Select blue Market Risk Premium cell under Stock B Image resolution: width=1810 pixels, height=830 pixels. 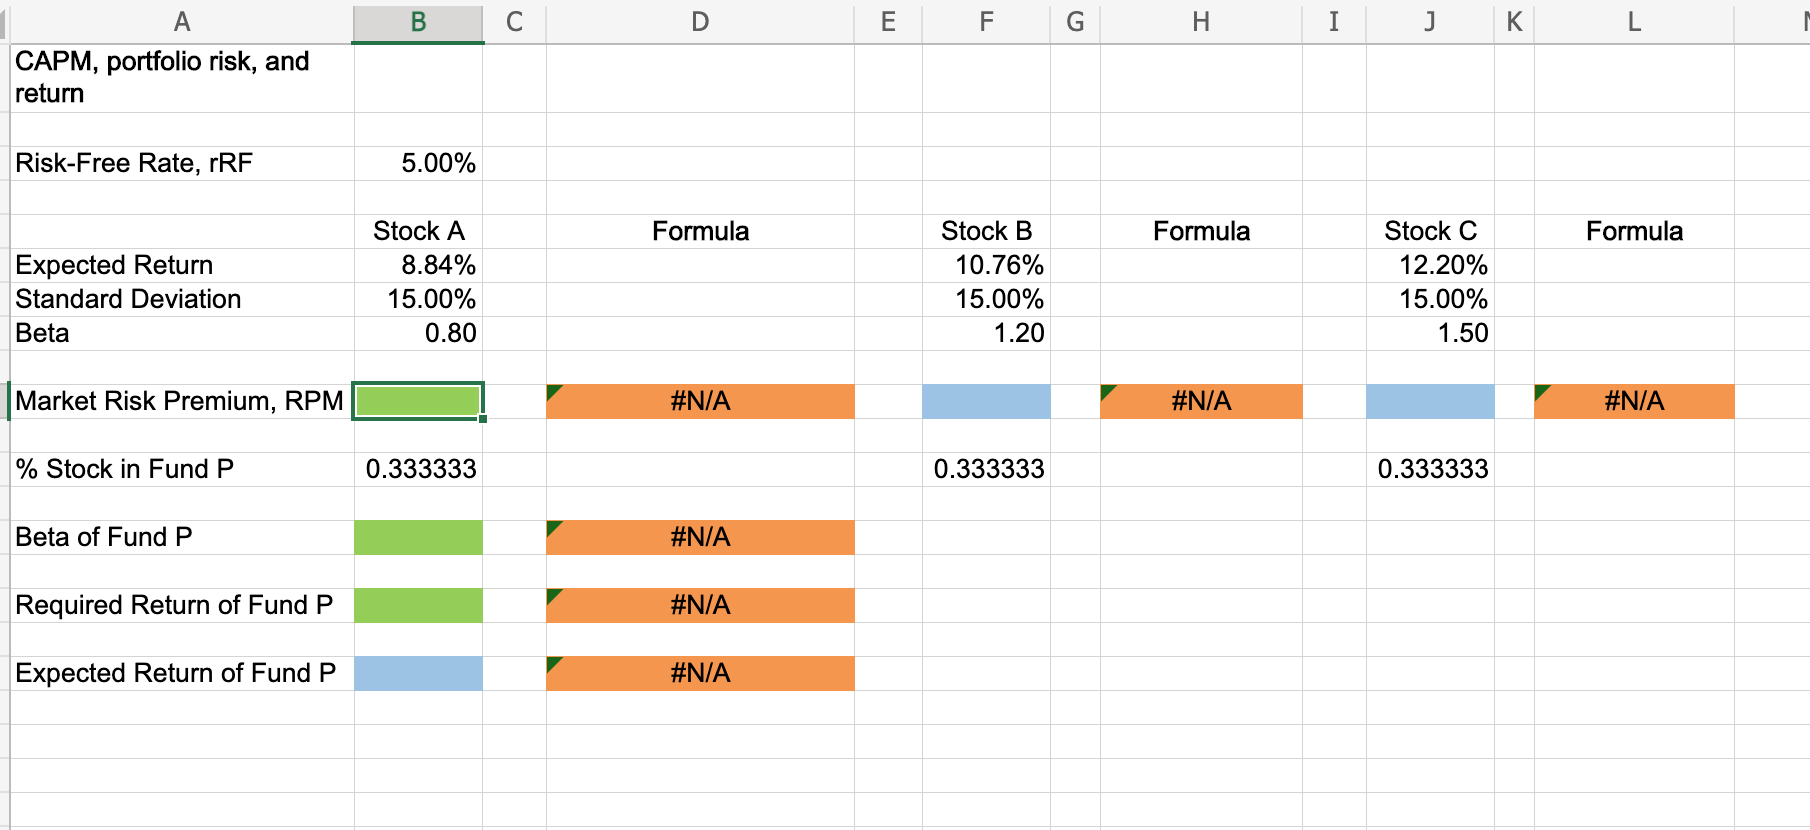point(986,401)
